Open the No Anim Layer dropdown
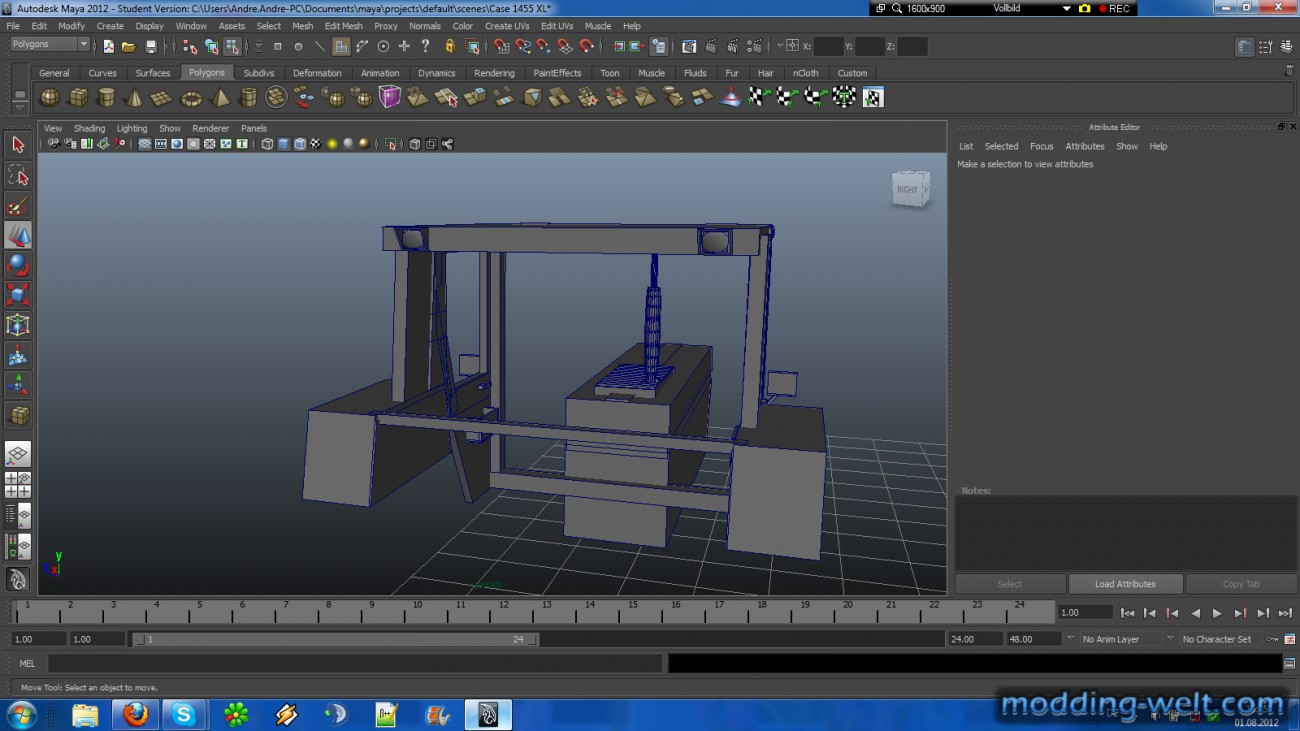This screenshot has height=731, width=1300. (x=1119, y=639)
